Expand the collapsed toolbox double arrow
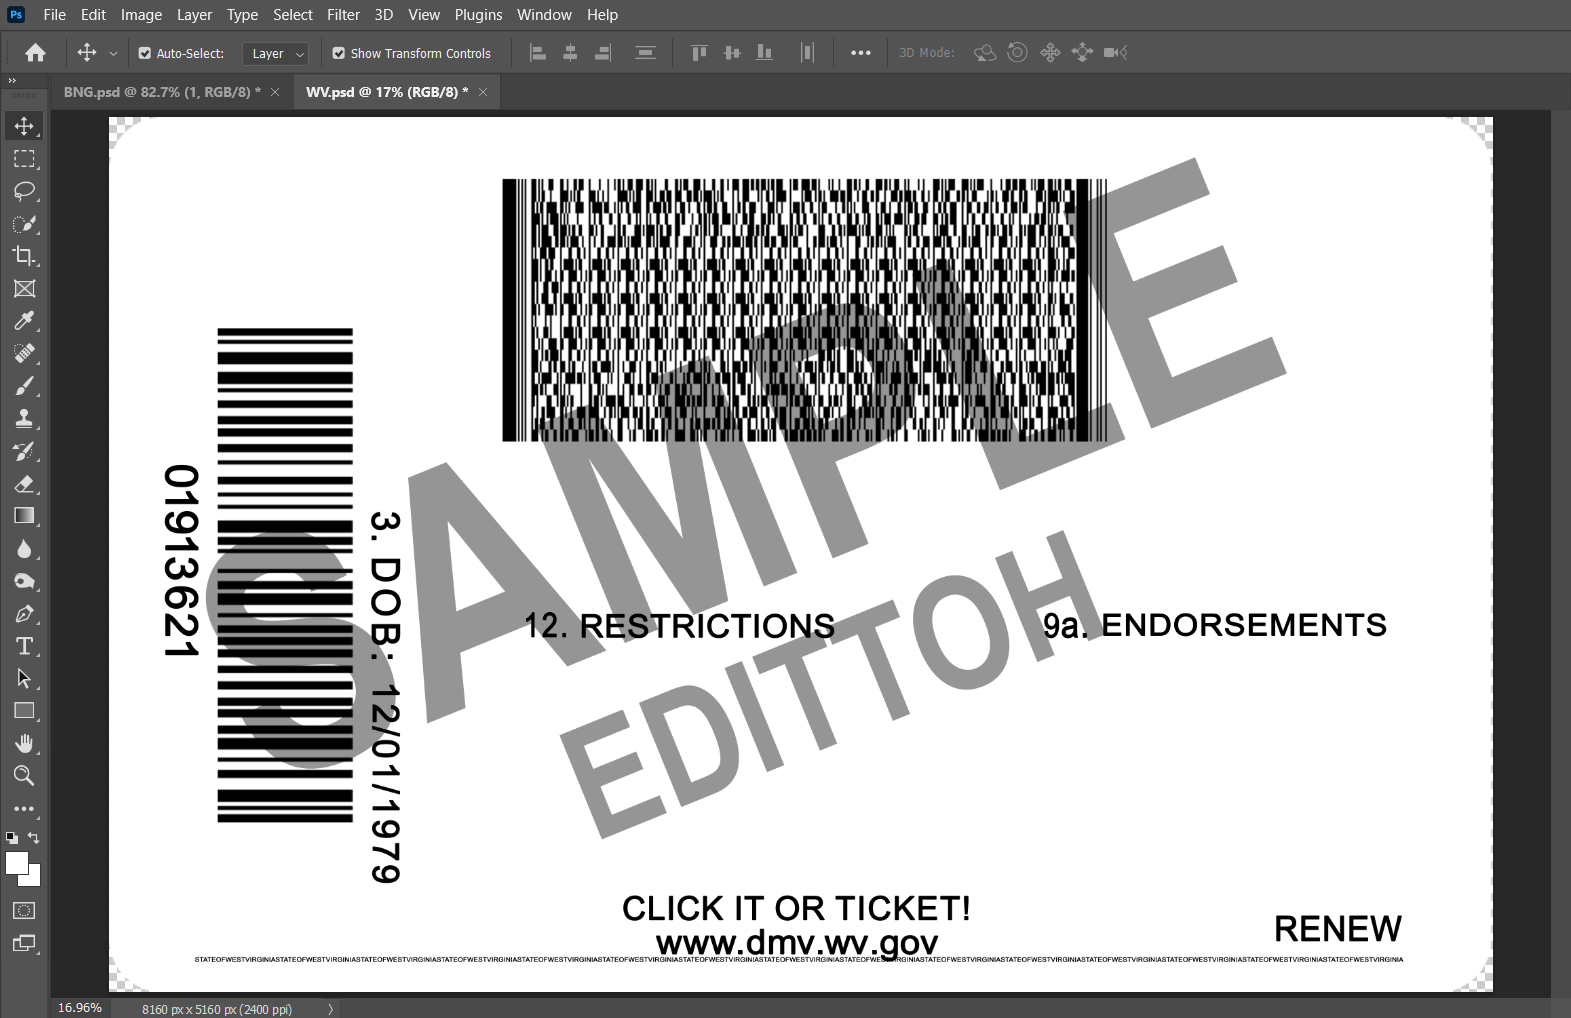Screen dimensions: 1571x1018 [x=12, y=80]
